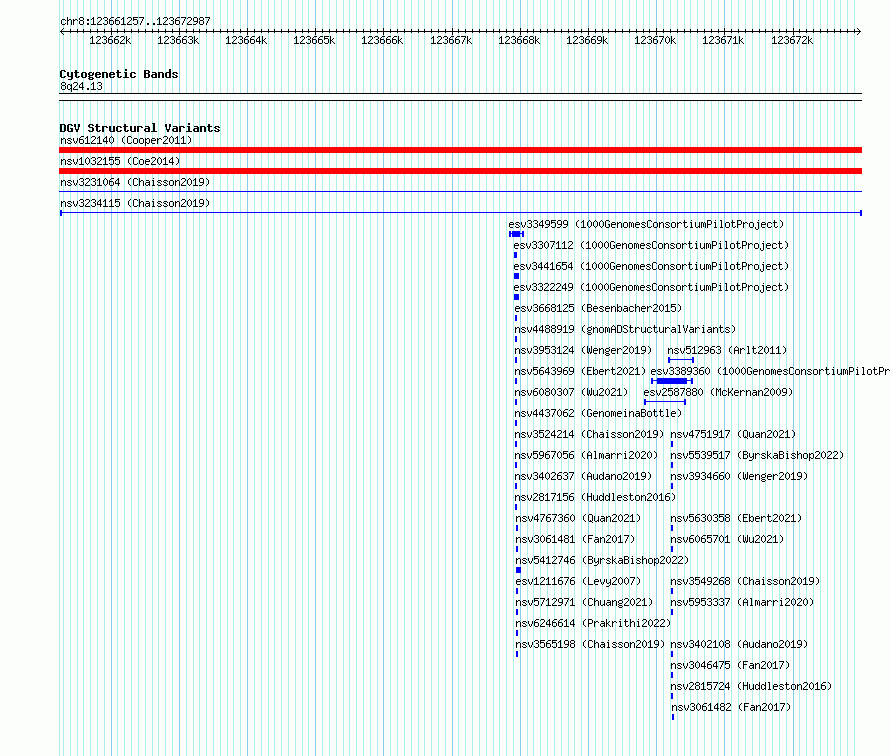Click the 123665k ruler position
The height and width of the screenshot is (756, 890).
[x=314, y=40]
